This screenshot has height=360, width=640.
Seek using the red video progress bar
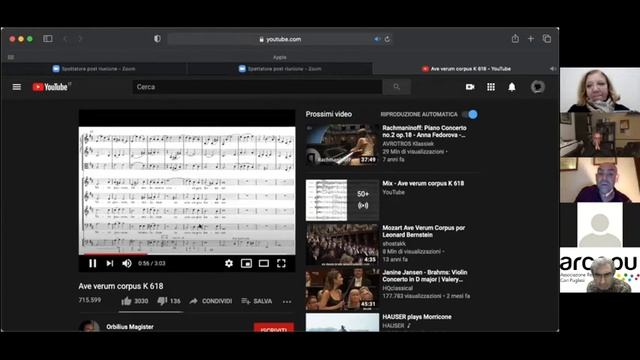tap(187, 254)
